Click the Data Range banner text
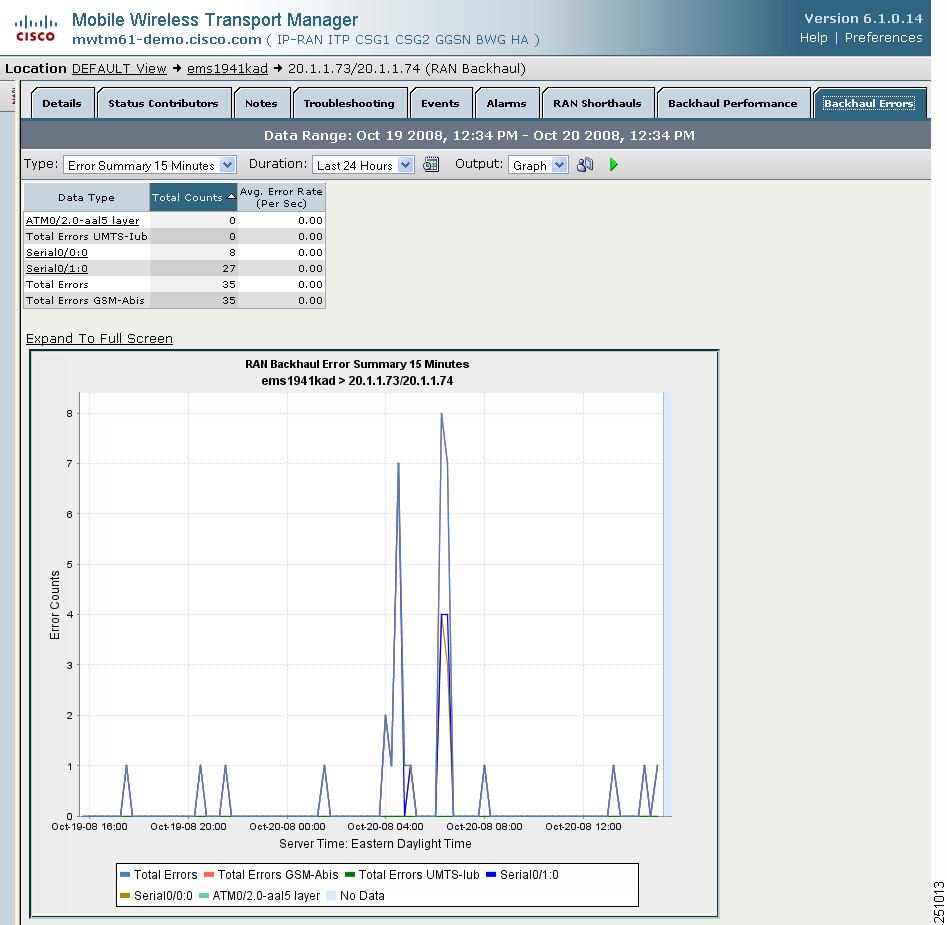 [x=479, y=135]
